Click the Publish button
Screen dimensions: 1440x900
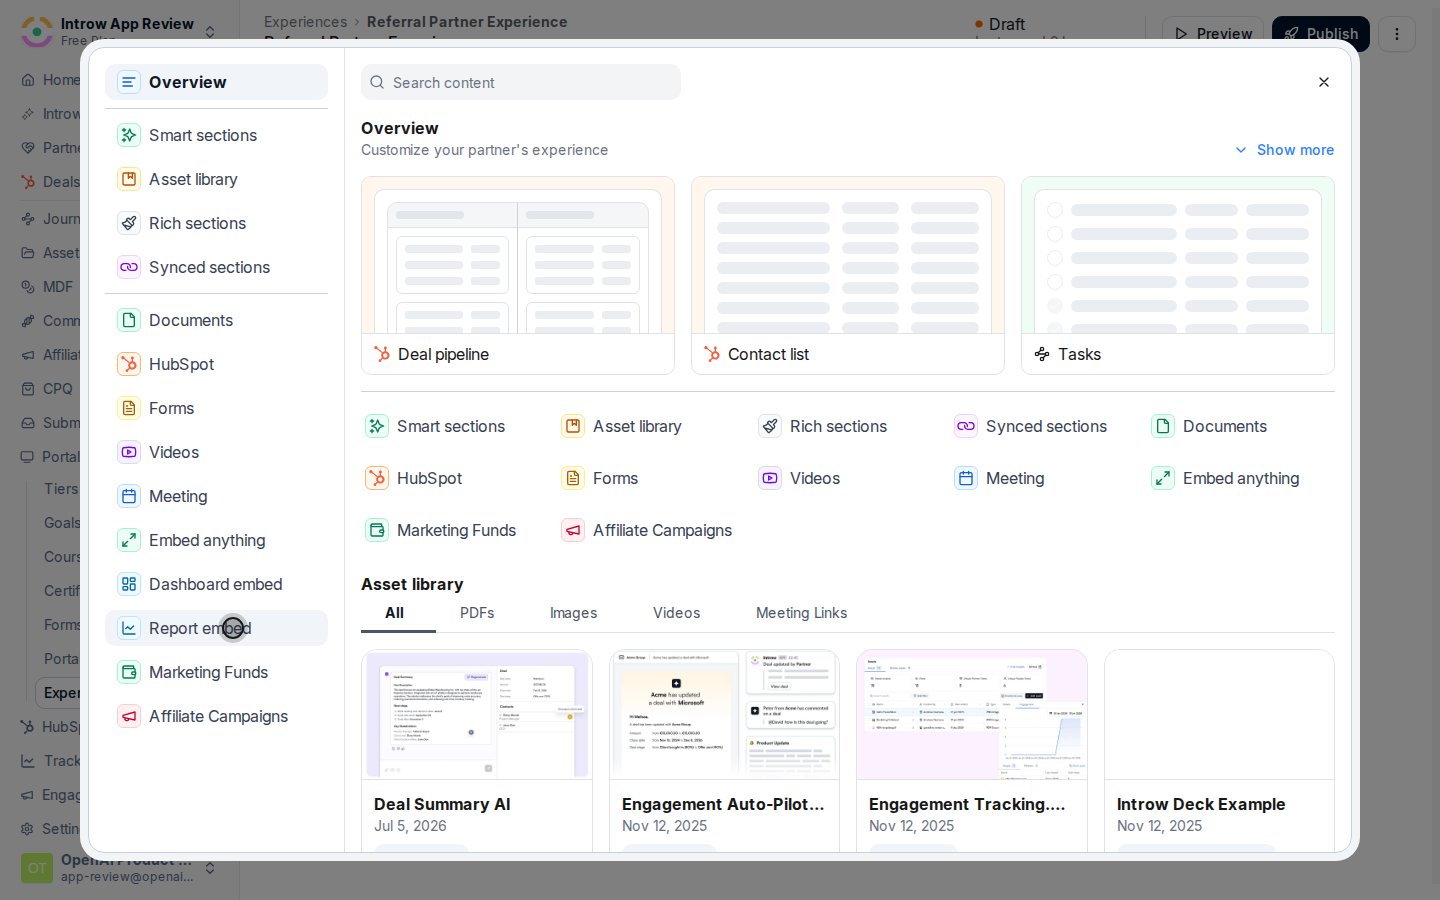coord(1321,34)
